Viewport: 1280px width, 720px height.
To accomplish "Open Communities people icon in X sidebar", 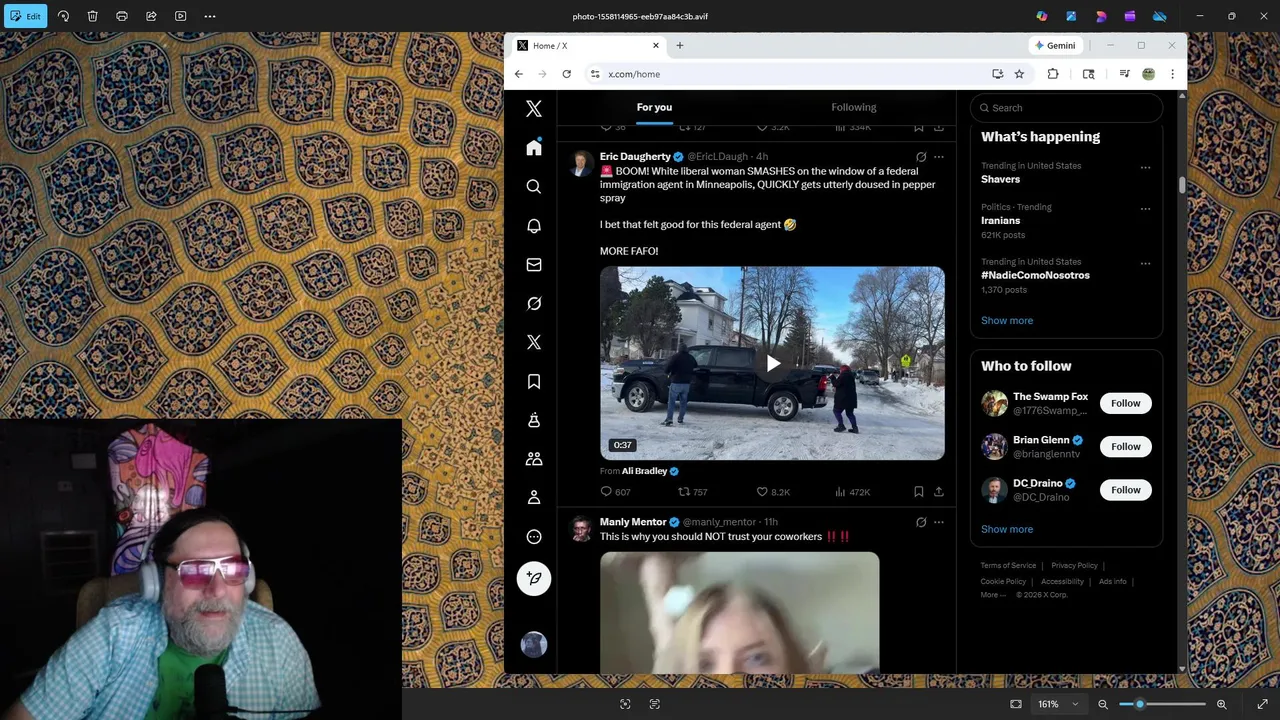I will (534, 459).
